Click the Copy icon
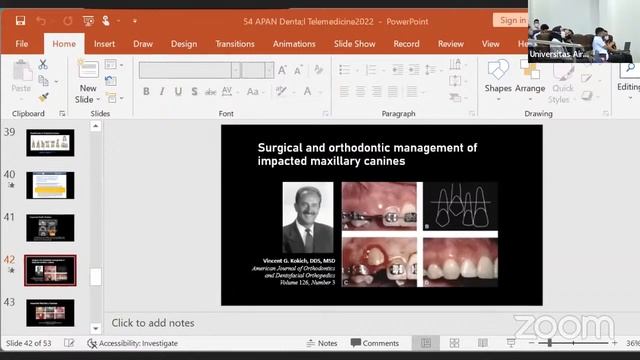 43,81
